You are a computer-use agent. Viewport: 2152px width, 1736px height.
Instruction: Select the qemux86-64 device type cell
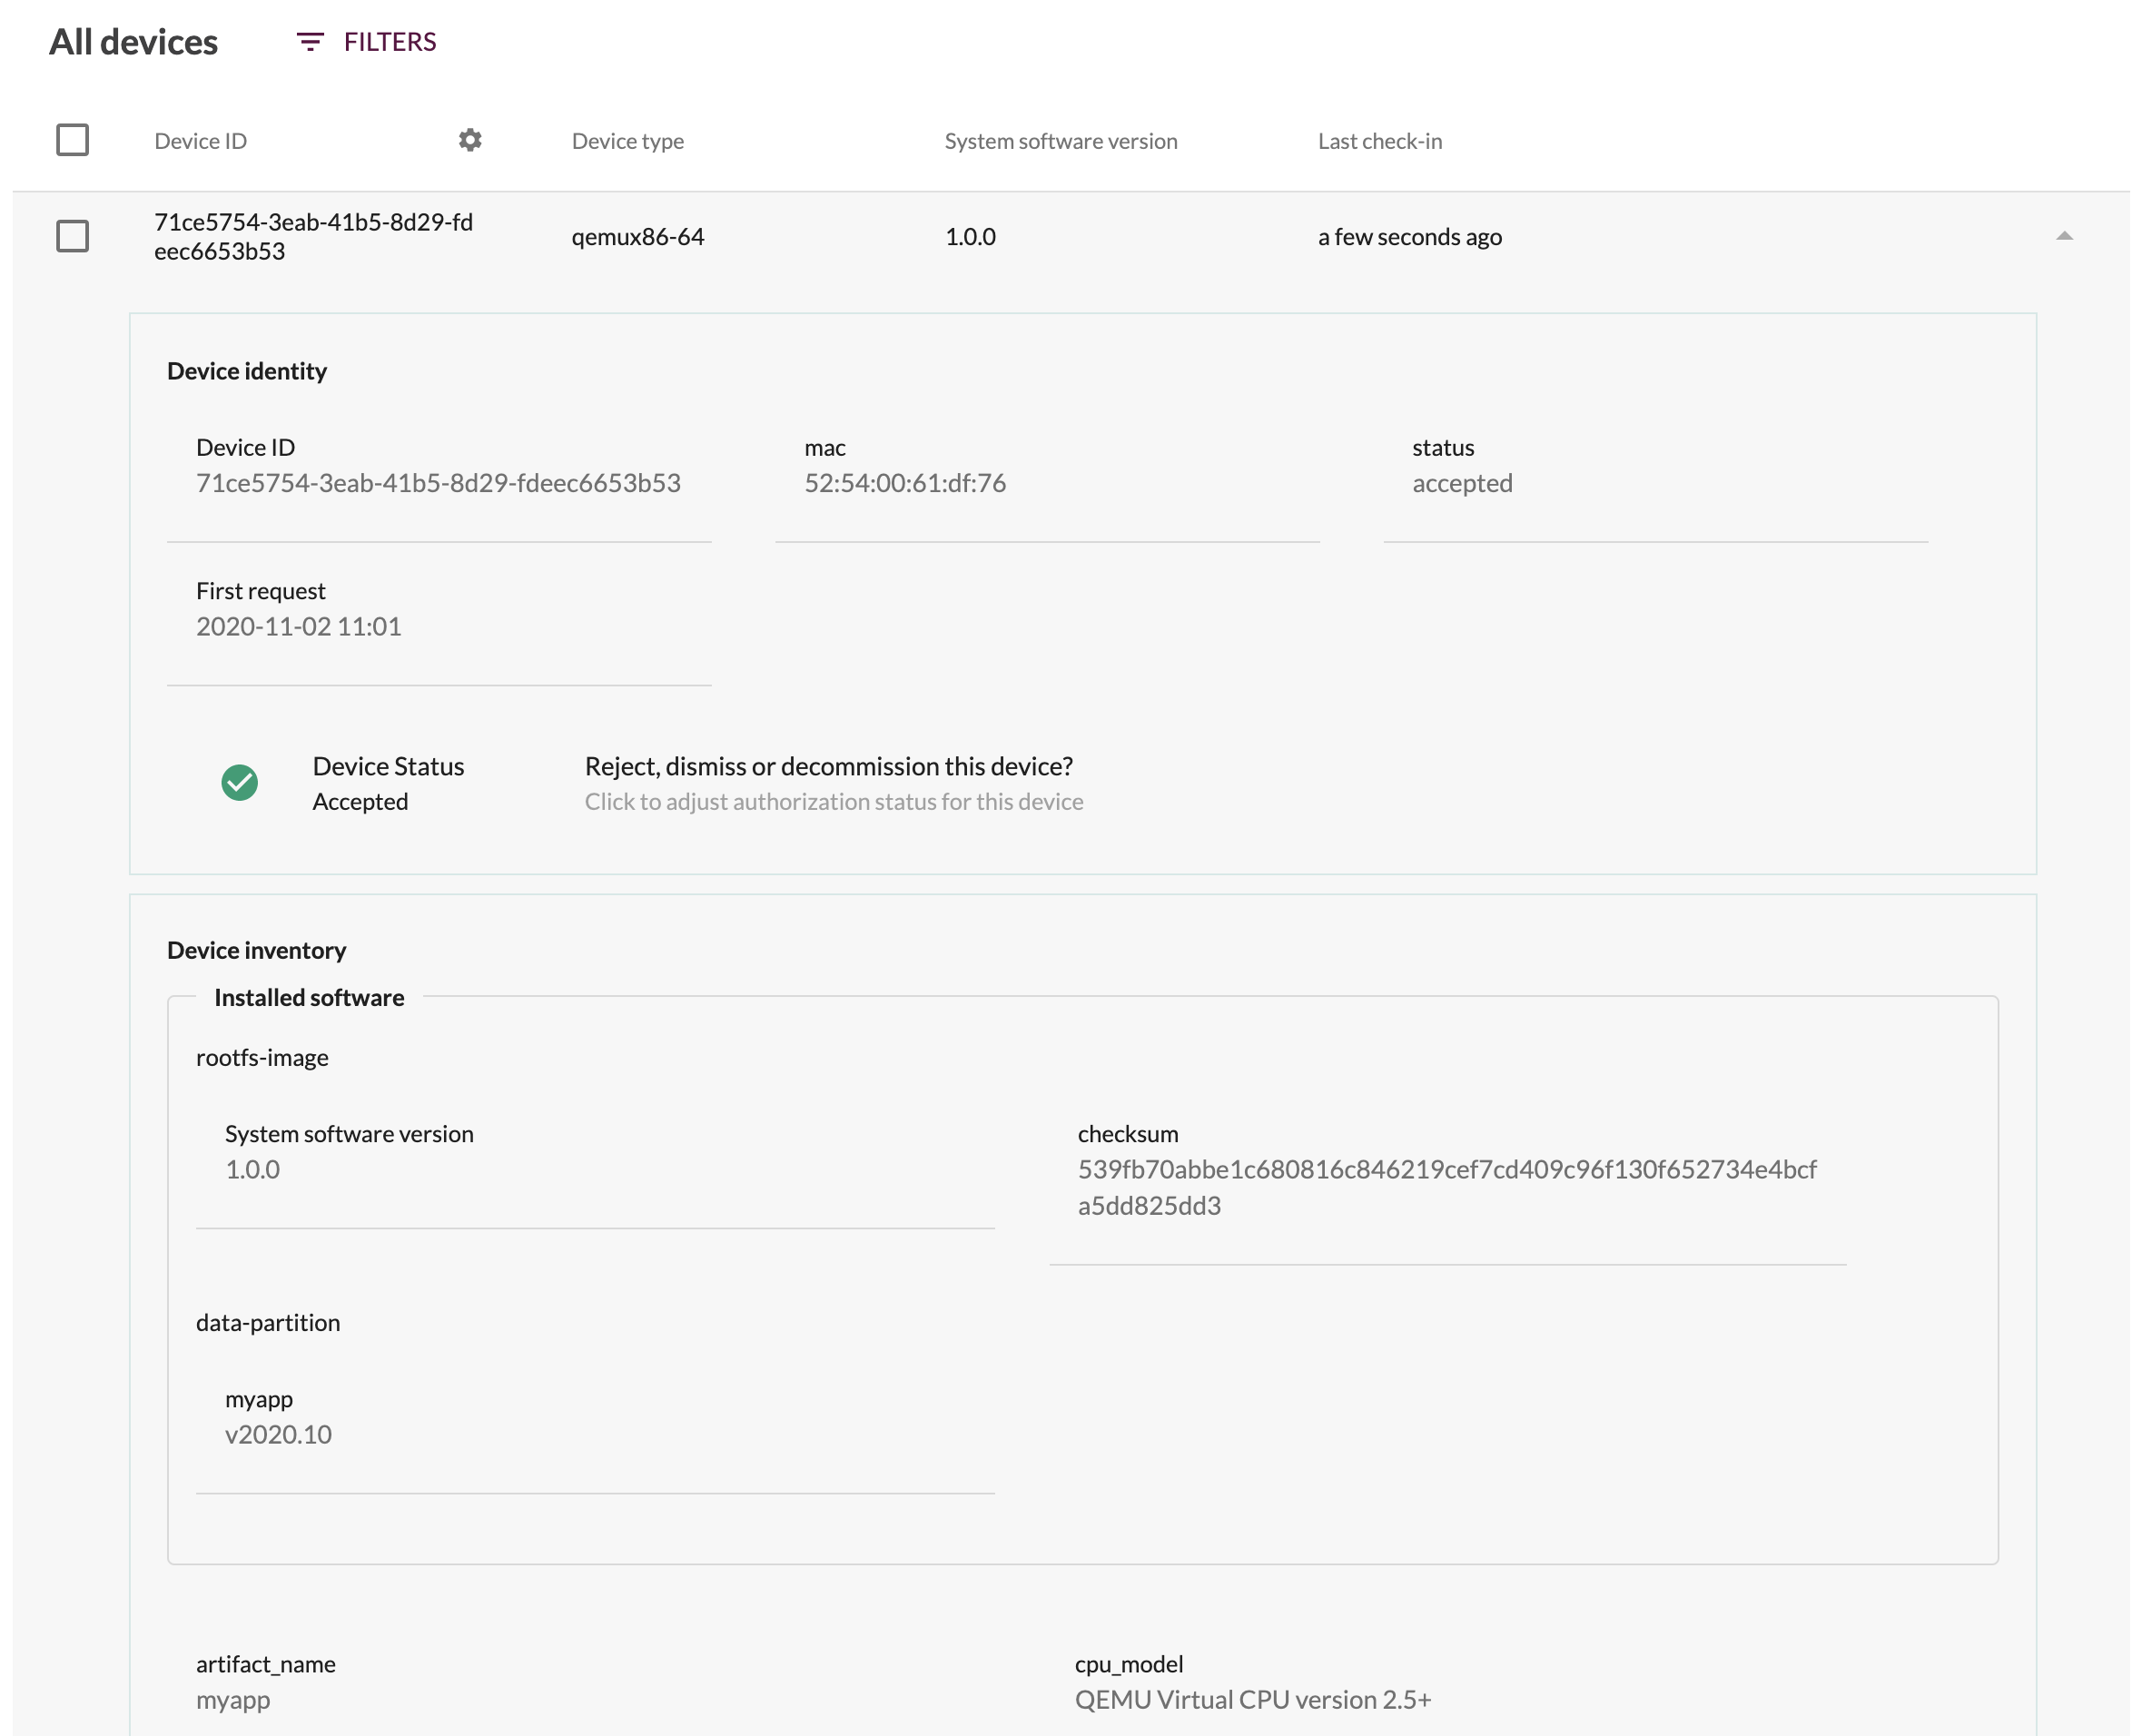click(638, 236)
